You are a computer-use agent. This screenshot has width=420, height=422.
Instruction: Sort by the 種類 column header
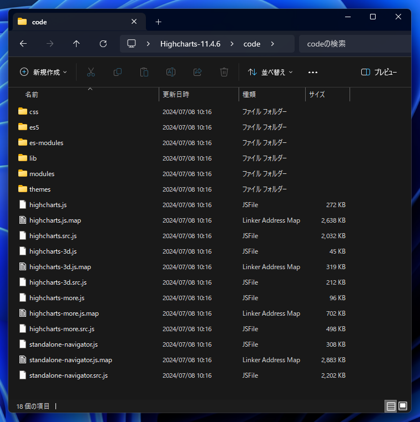coord(249,95)
